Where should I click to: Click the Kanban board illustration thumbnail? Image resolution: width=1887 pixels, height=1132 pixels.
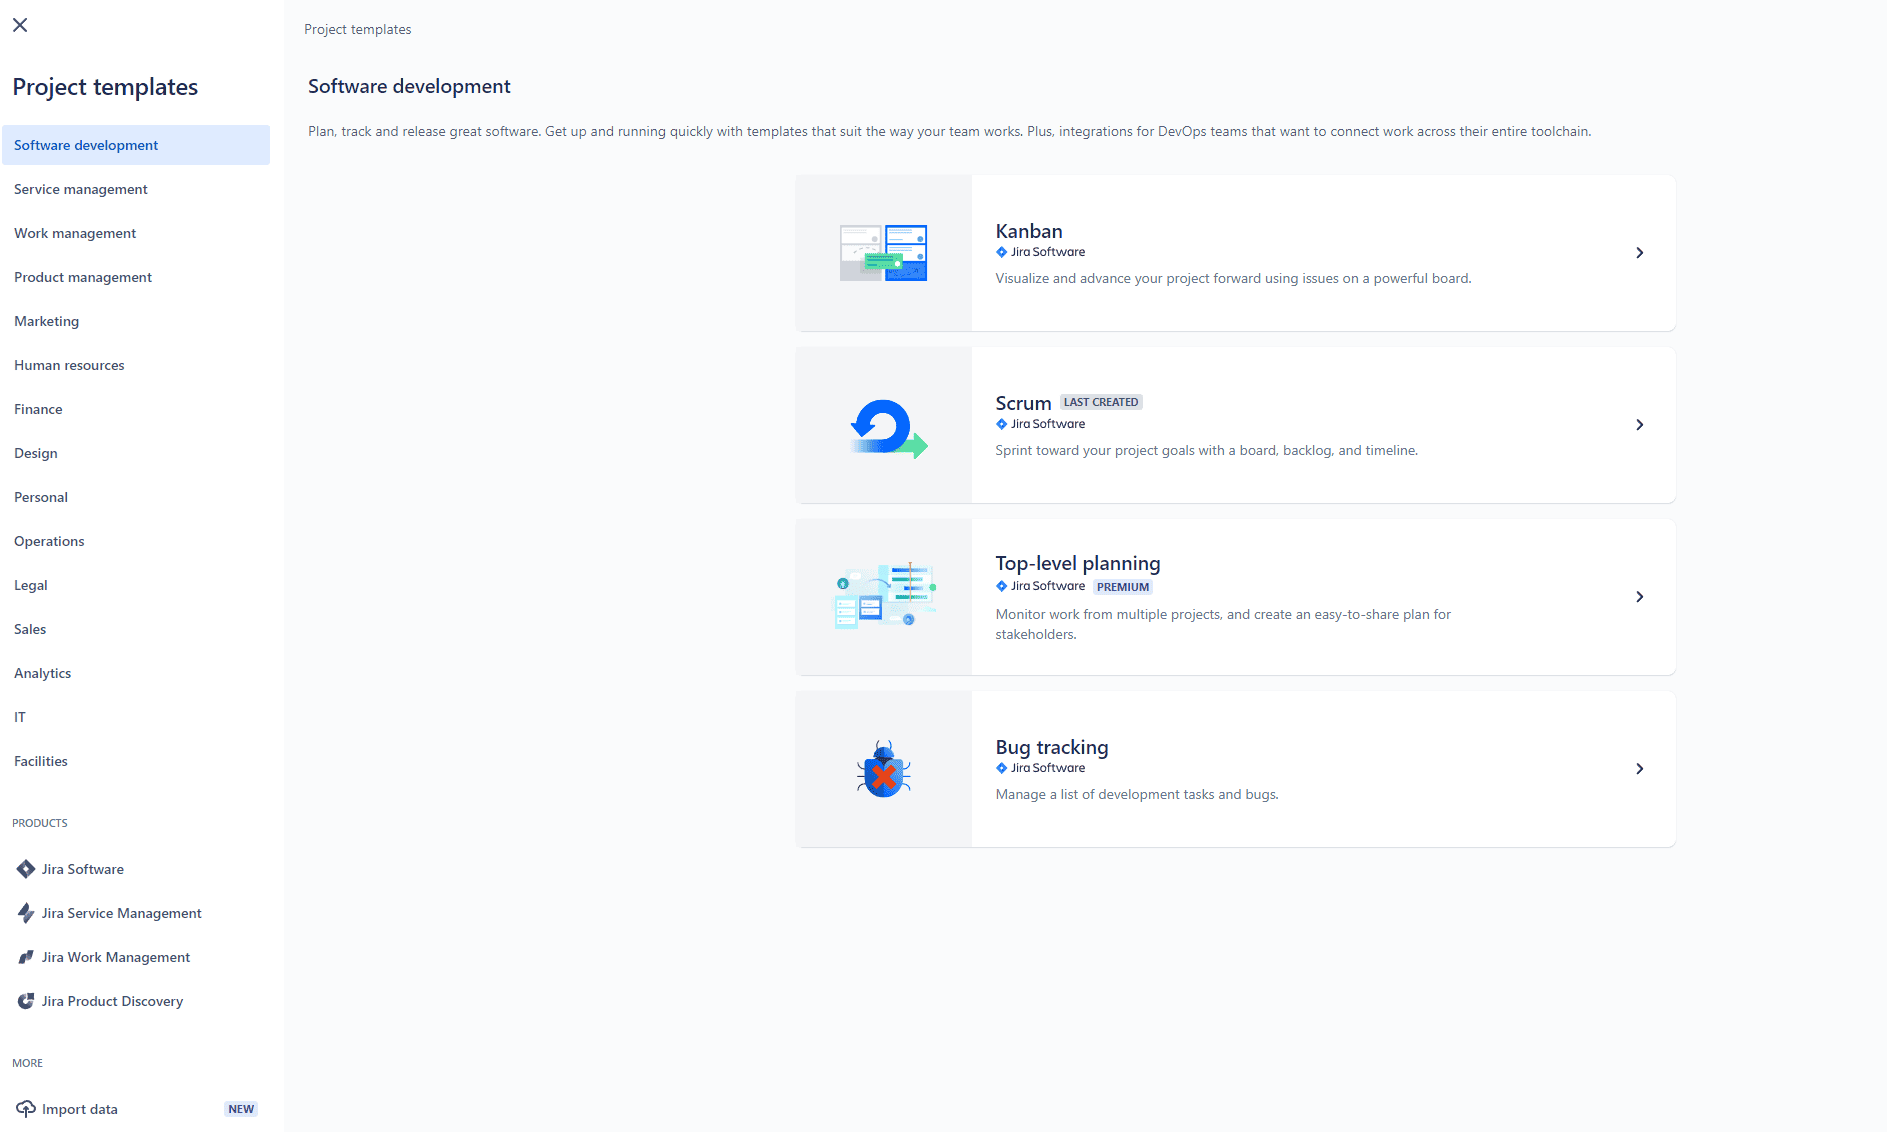[883, 253]
